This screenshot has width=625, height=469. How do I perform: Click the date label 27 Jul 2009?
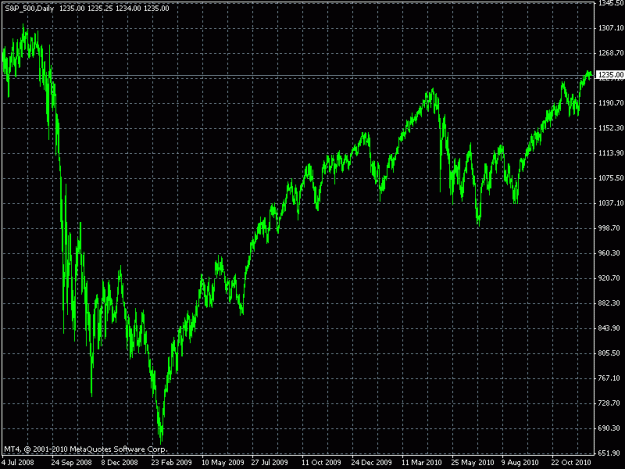[x=269, y=463]
